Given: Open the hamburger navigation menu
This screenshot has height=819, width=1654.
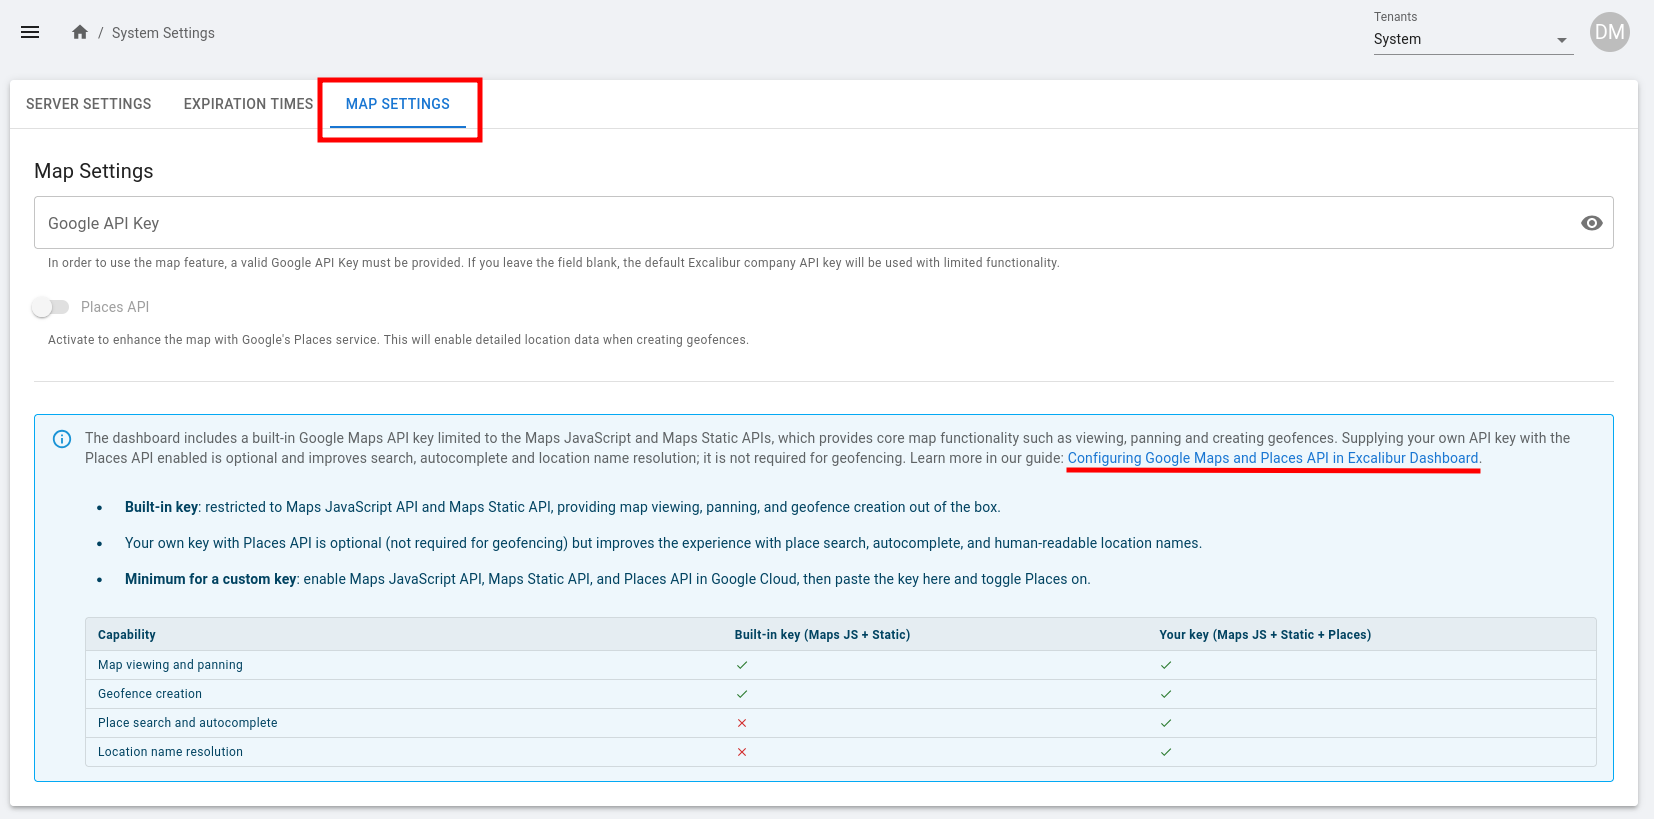Looking at the screenshot, I should 30,32.
